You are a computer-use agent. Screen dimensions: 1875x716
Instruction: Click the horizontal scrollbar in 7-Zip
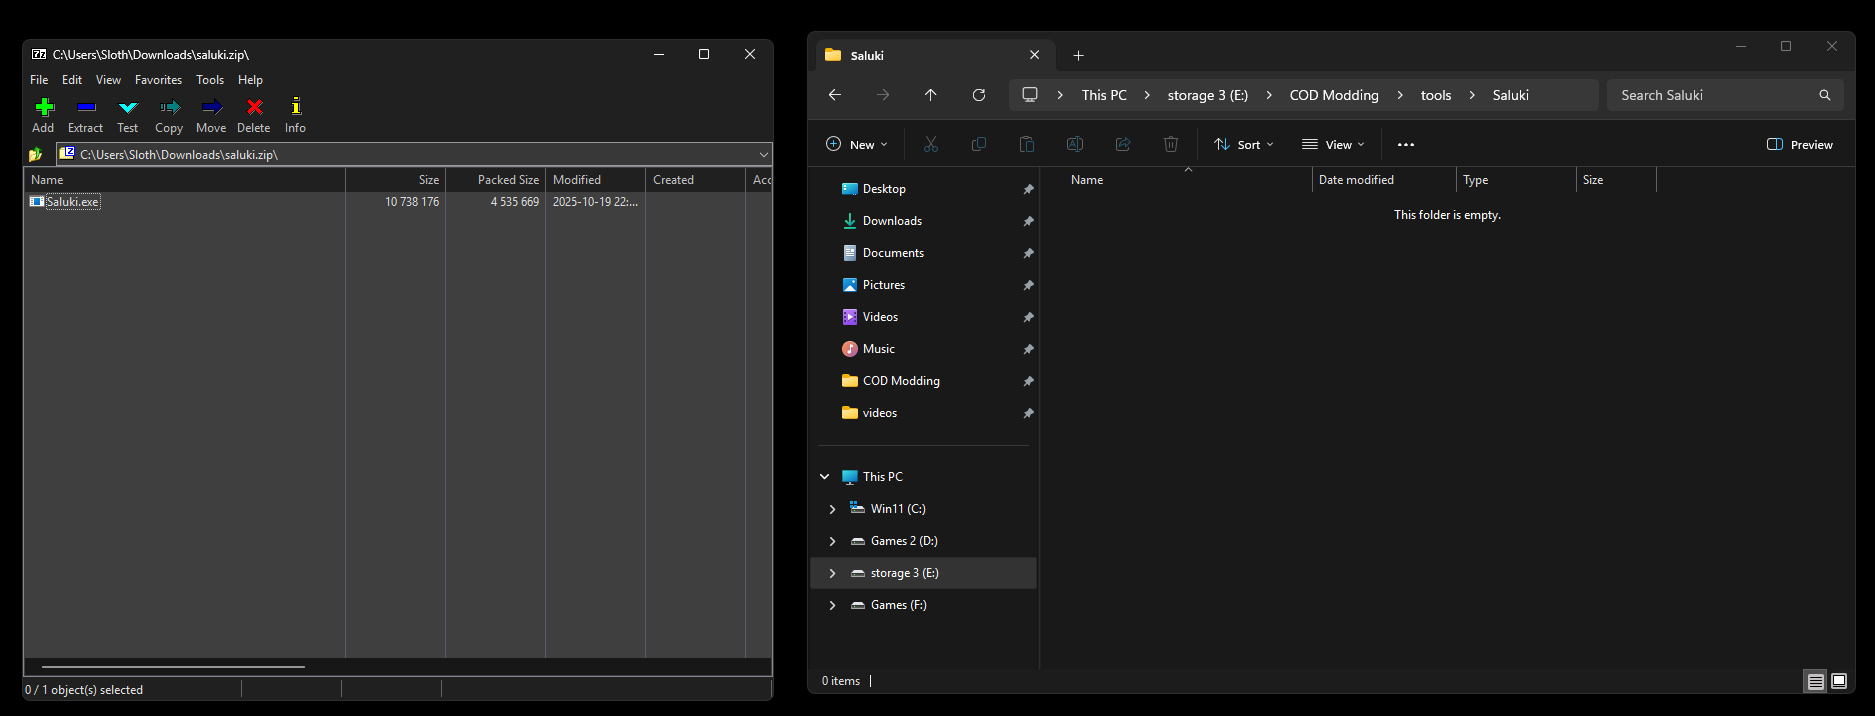pos(173,666)
